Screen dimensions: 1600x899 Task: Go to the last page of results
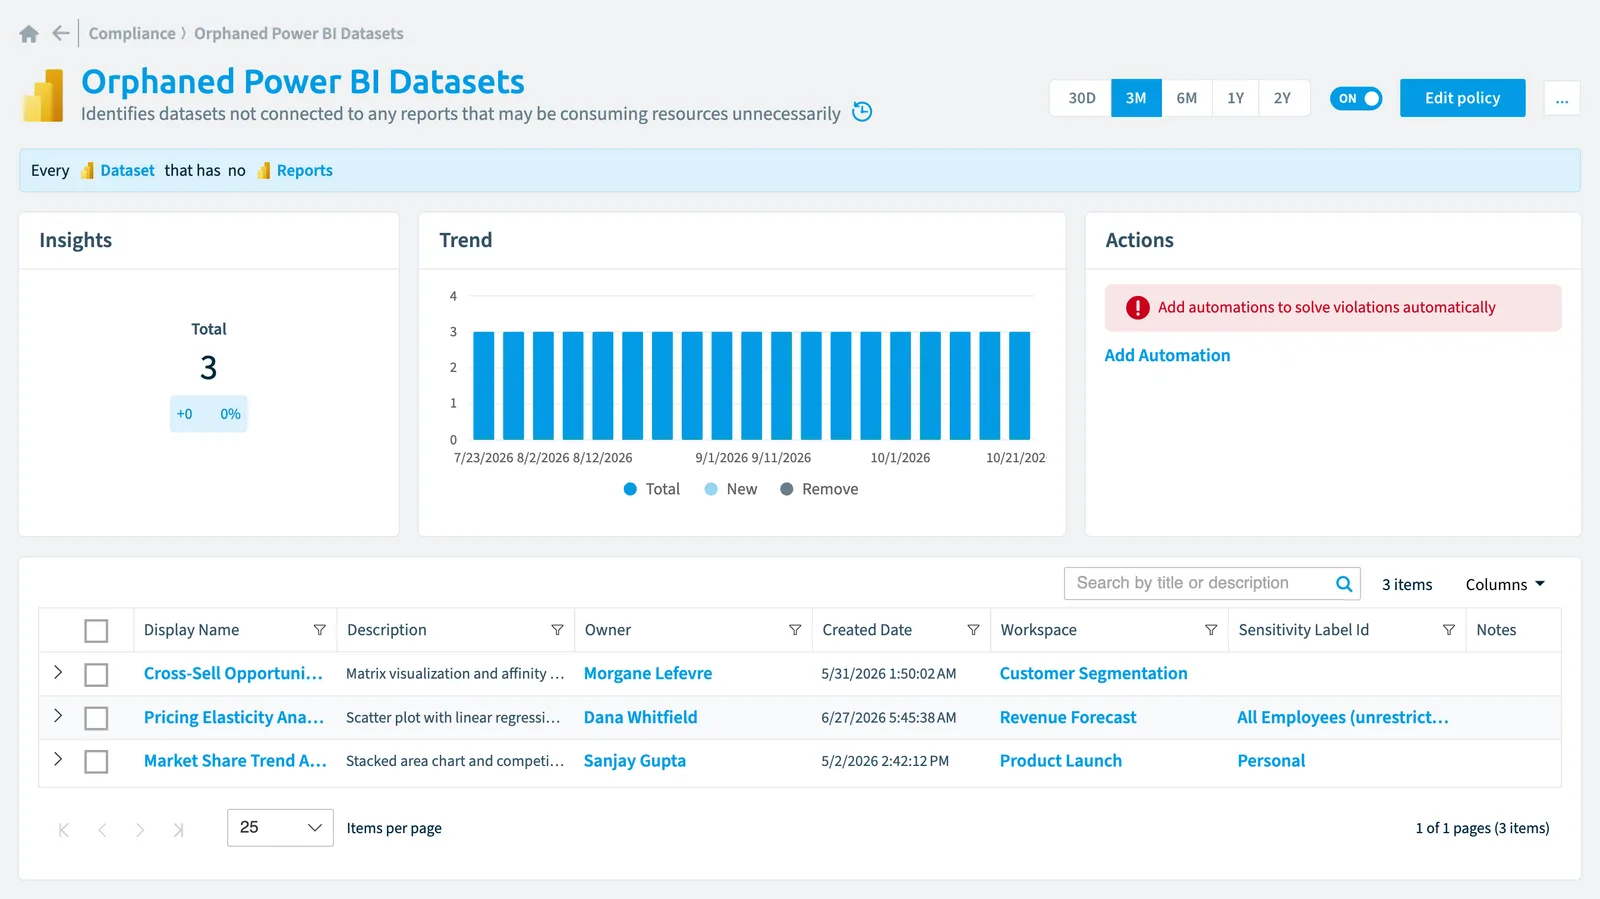pyautogui.click(x=178, y=830)
